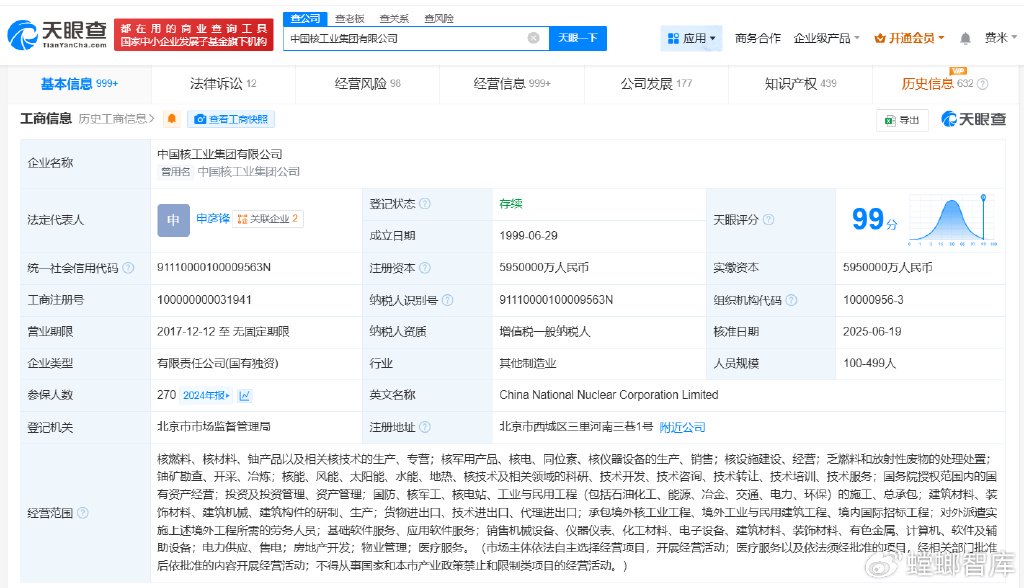The image size is (1024, 588).
Task: Click the help icon next to 注册地址
Action: [x=424, y=427]
